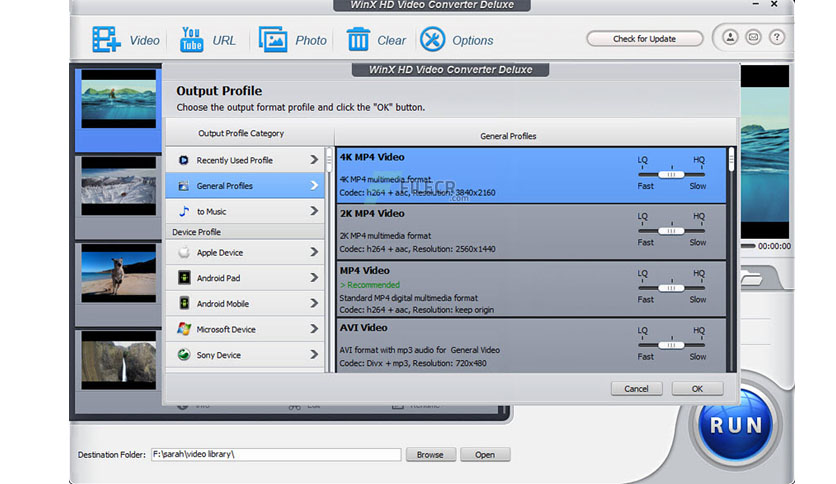Click the Sony Device icon
Image resolution: width=836 pixels, height=484 pixels.
184,354
